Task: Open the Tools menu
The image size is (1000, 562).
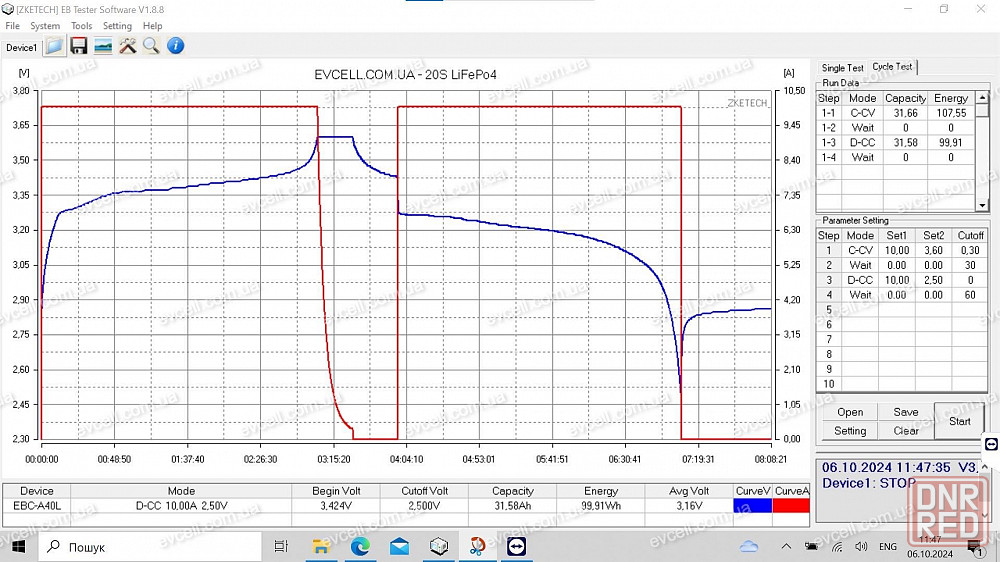Action: (82, 26)
